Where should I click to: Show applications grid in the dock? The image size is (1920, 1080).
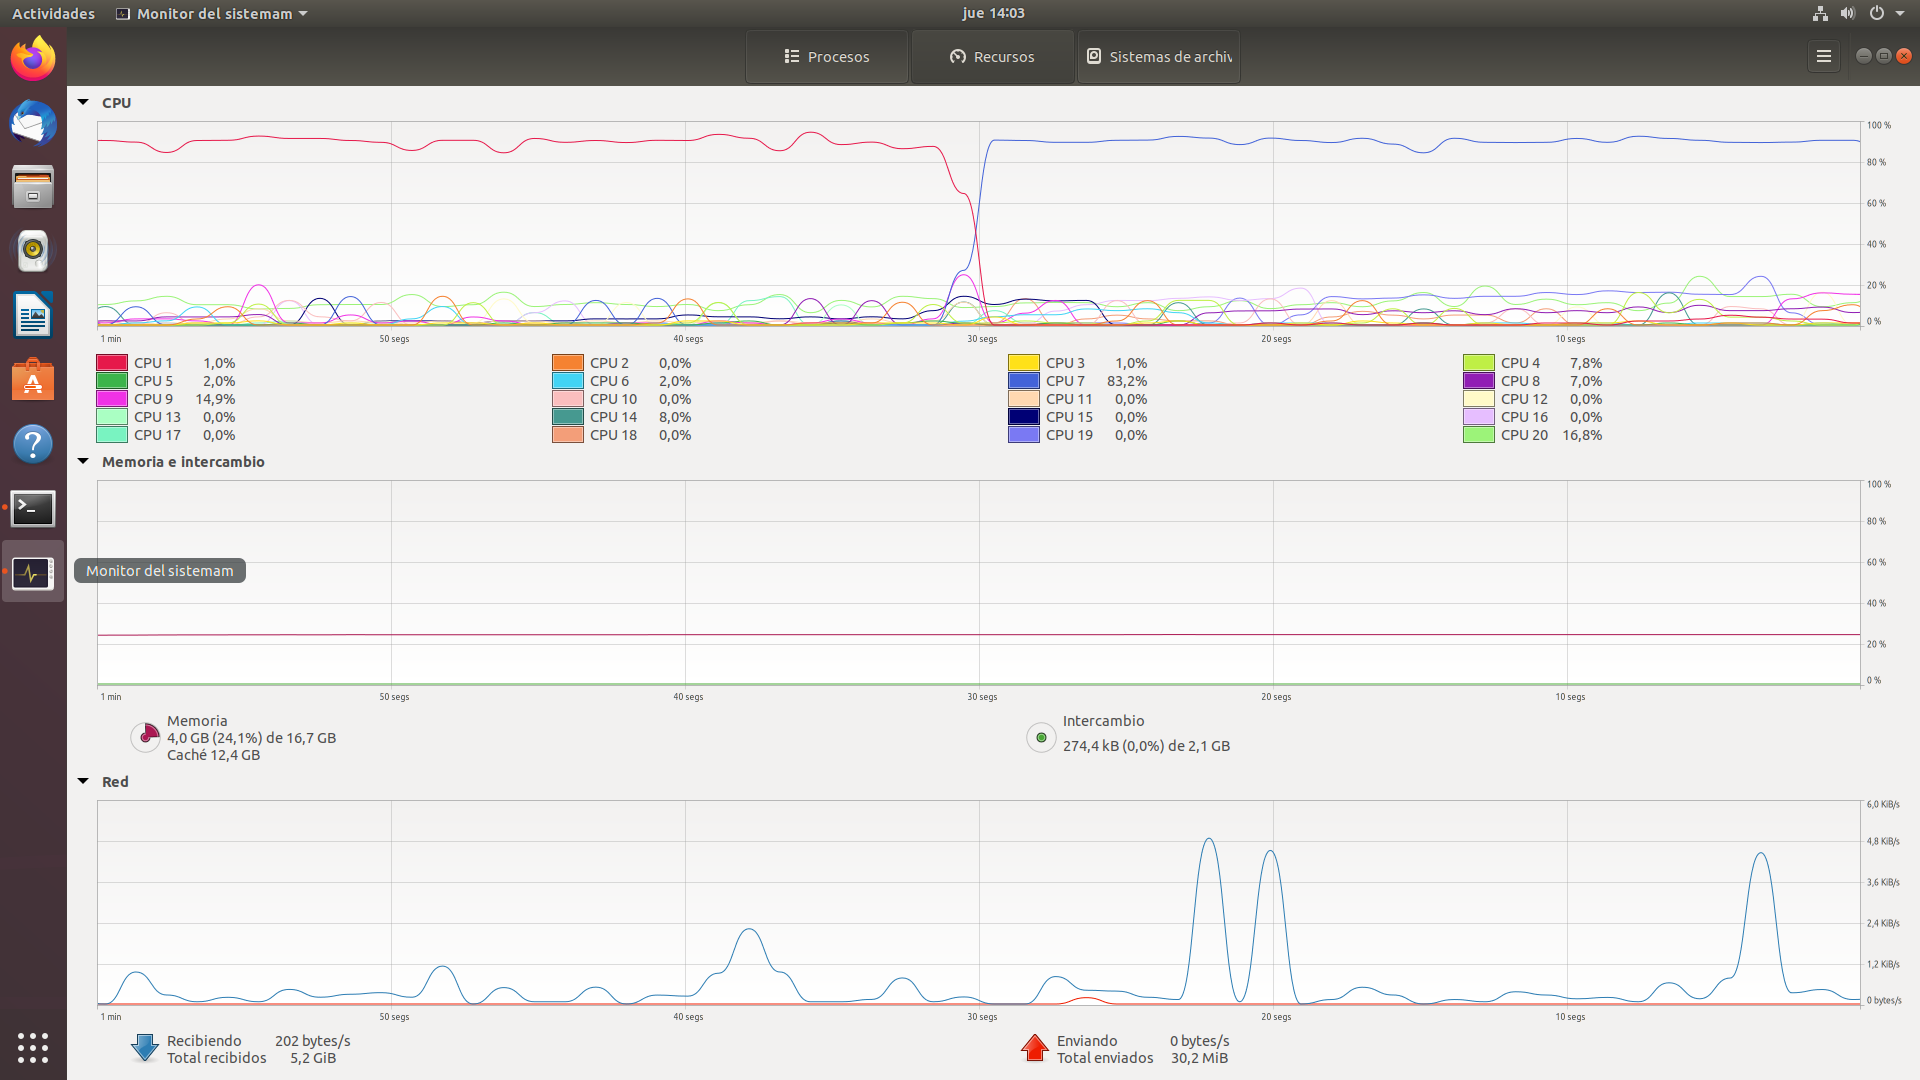pyautogui.click(x=33, y=1047)
